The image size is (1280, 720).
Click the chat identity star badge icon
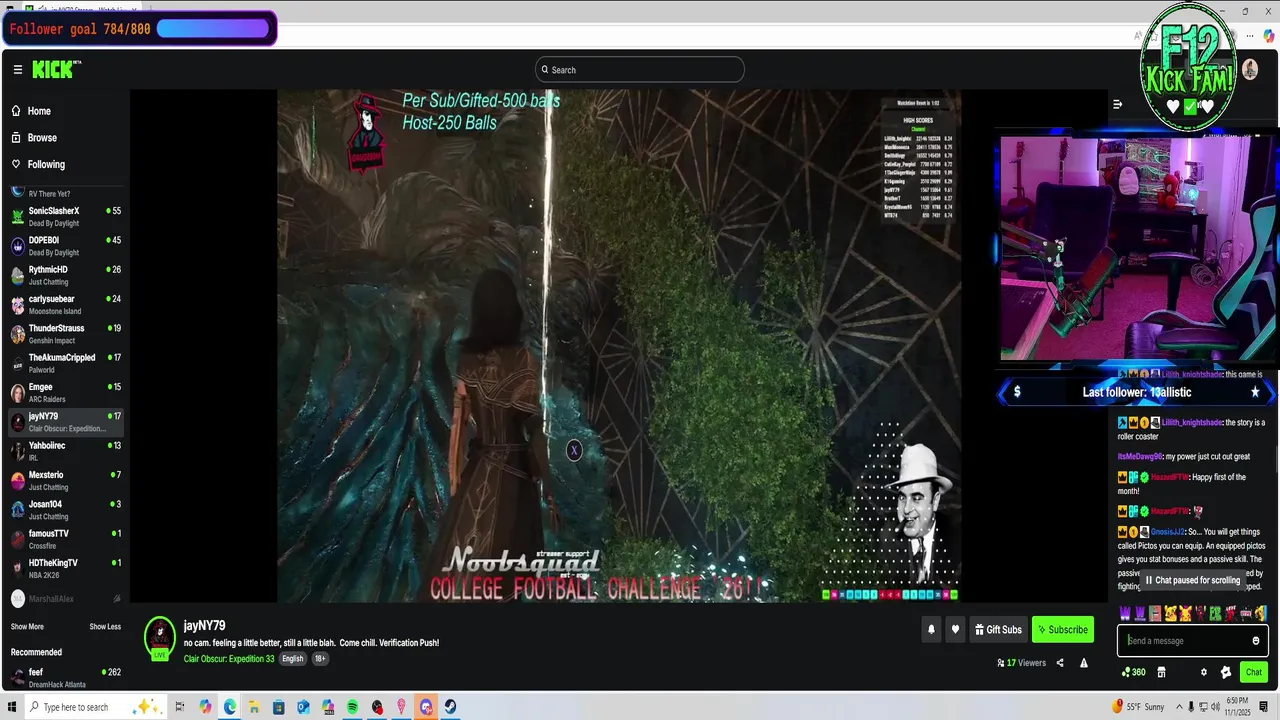click(1226, 672)
